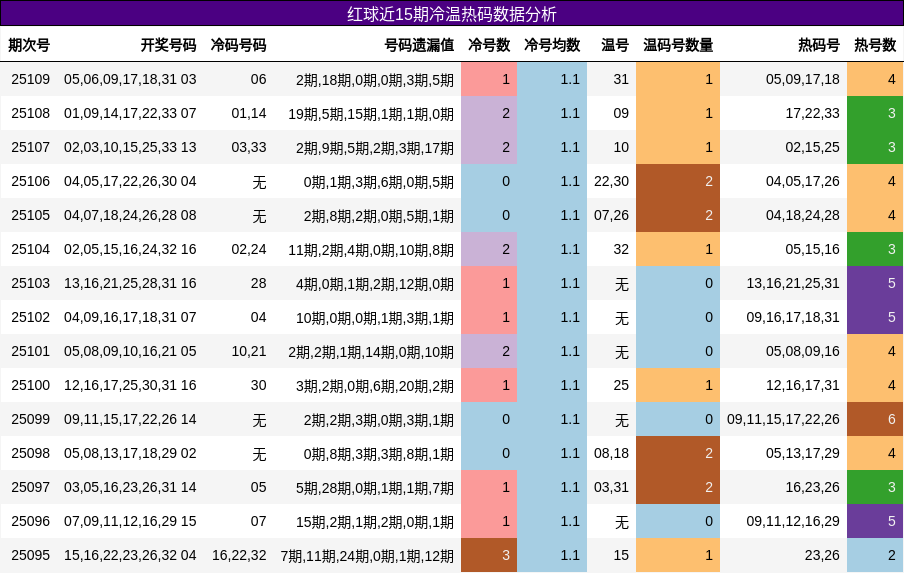Select period number 25097
Screen dimensions: 904x573
[x=31, y=487]
